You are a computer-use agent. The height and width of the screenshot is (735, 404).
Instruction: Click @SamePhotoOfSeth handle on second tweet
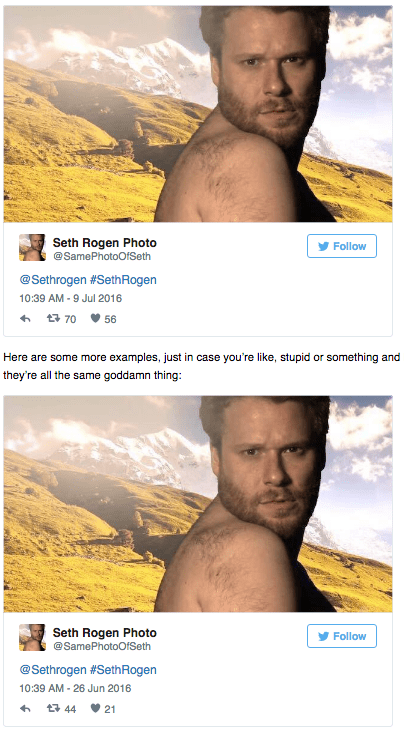tap(102, 646)
